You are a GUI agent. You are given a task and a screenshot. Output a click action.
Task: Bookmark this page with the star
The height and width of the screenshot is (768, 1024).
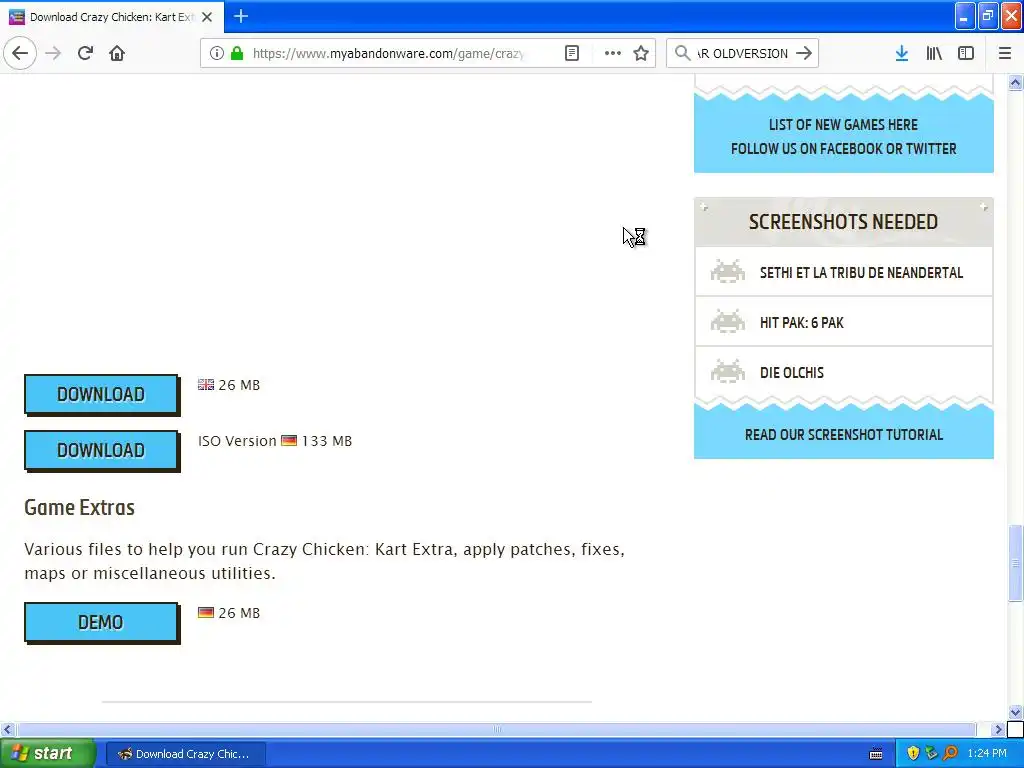pyautogui.click(x=641, y=53)
